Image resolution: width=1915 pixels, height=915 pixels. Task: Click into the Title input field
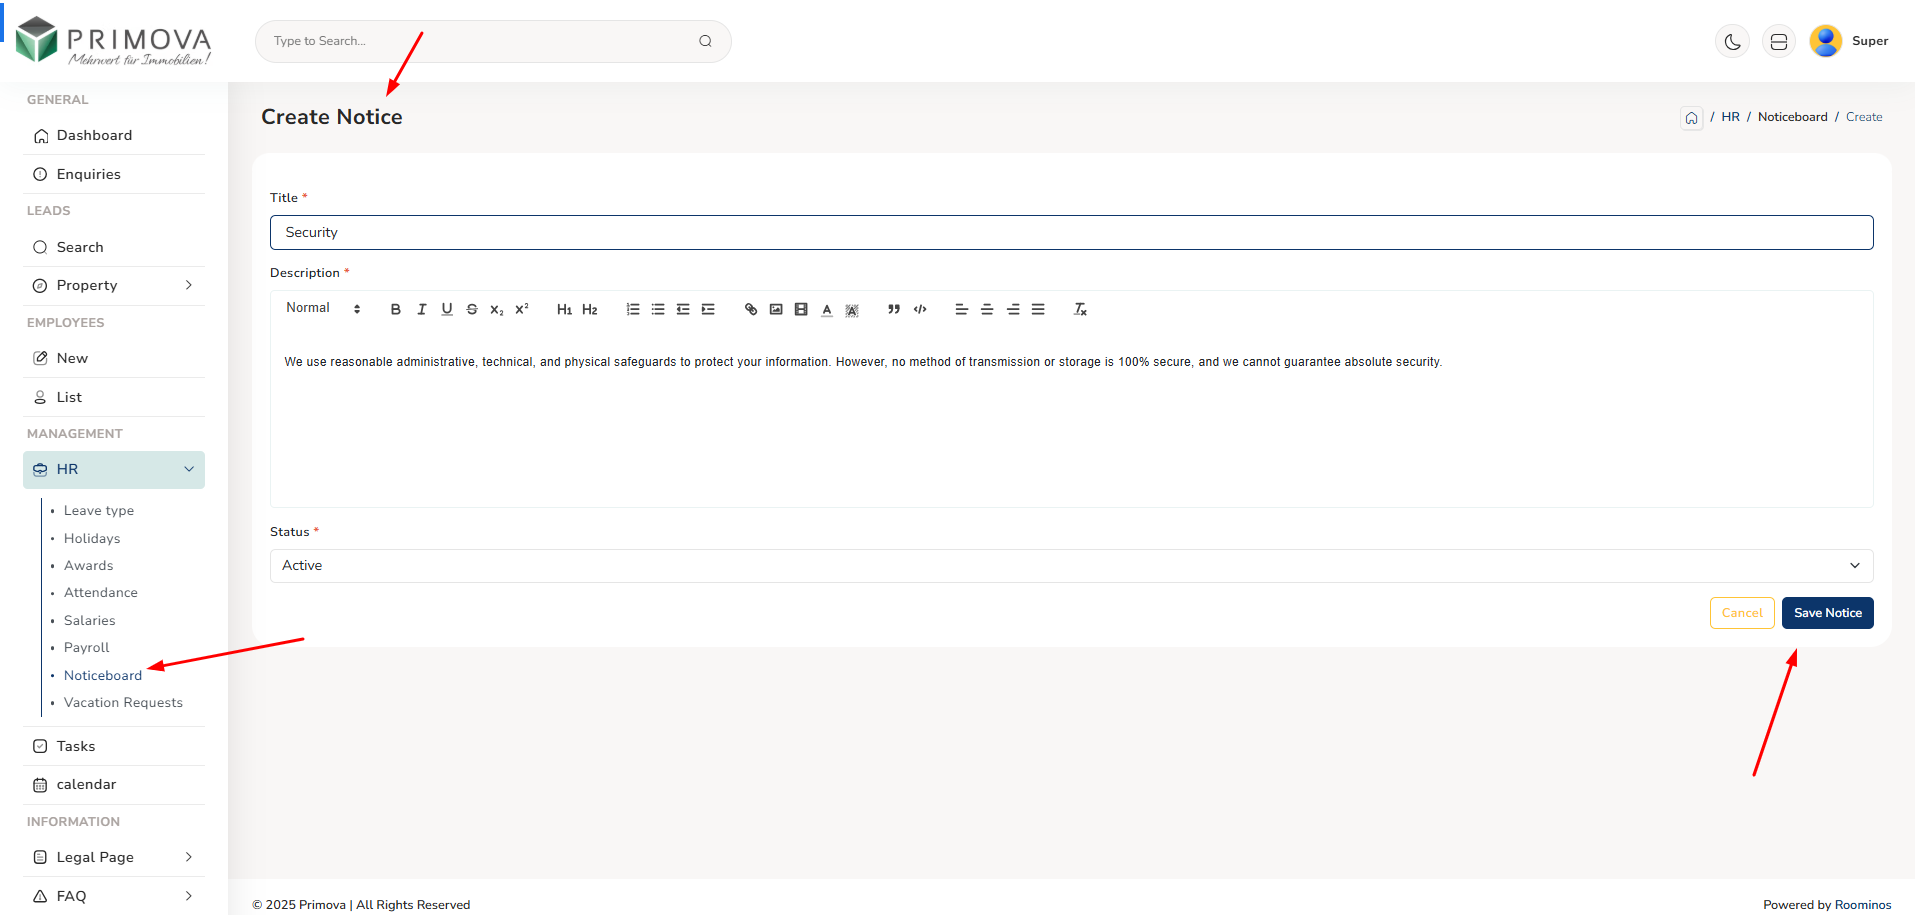click(x=1071, y=233)
